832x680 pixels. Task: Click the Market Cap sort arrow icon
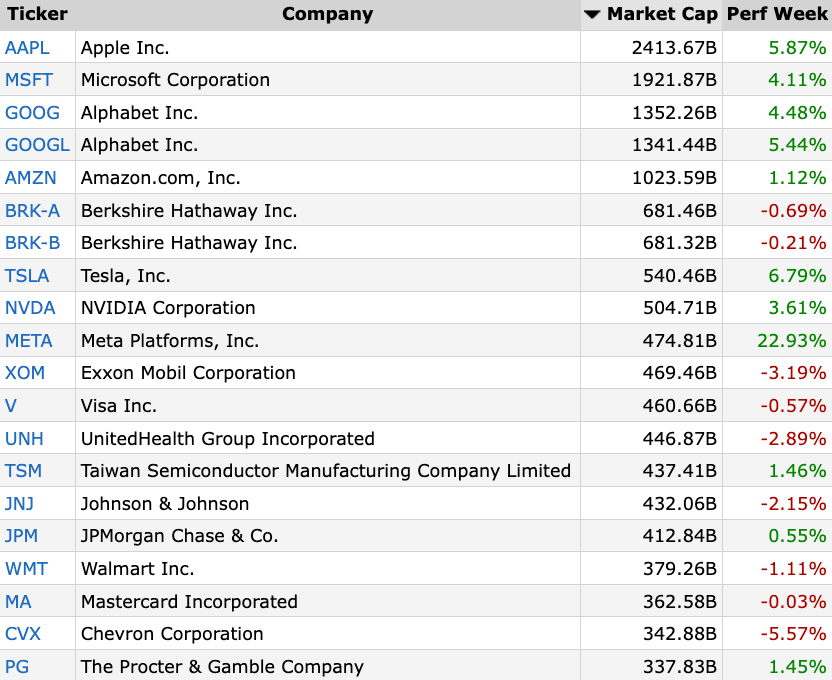click(592, 15)
